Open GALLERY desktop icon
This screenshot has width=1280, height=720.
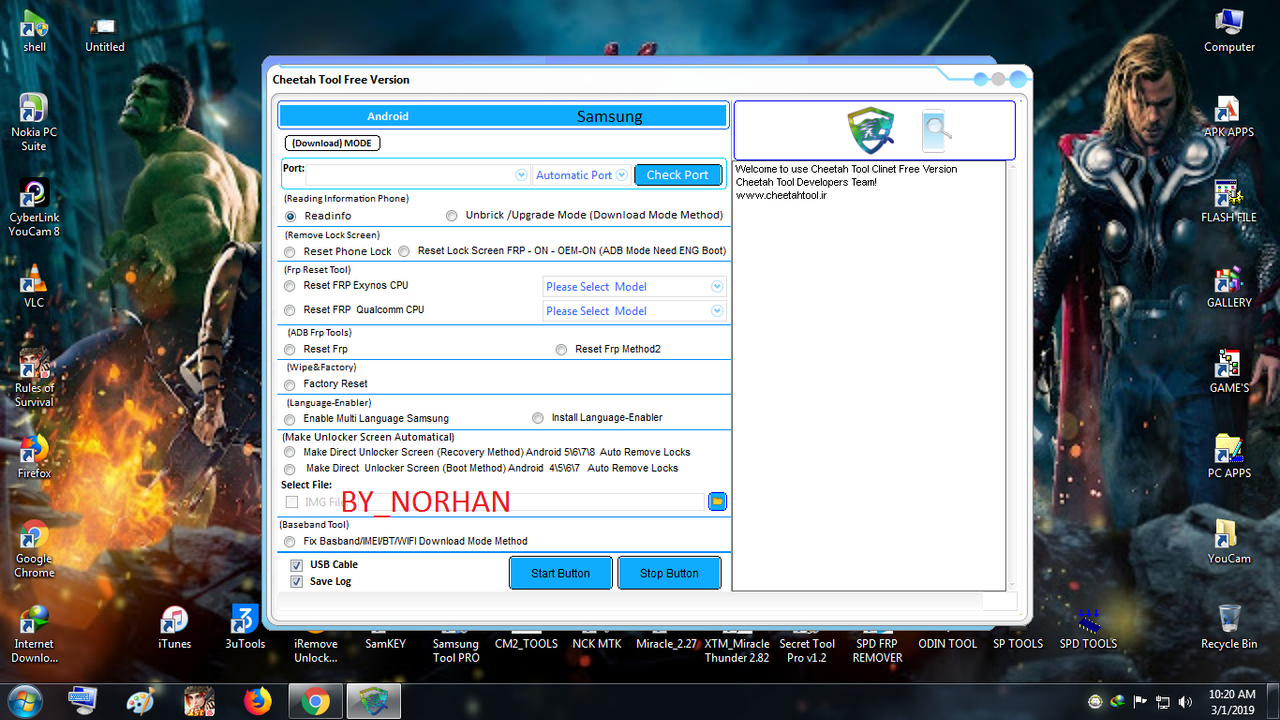(1229, 286)
